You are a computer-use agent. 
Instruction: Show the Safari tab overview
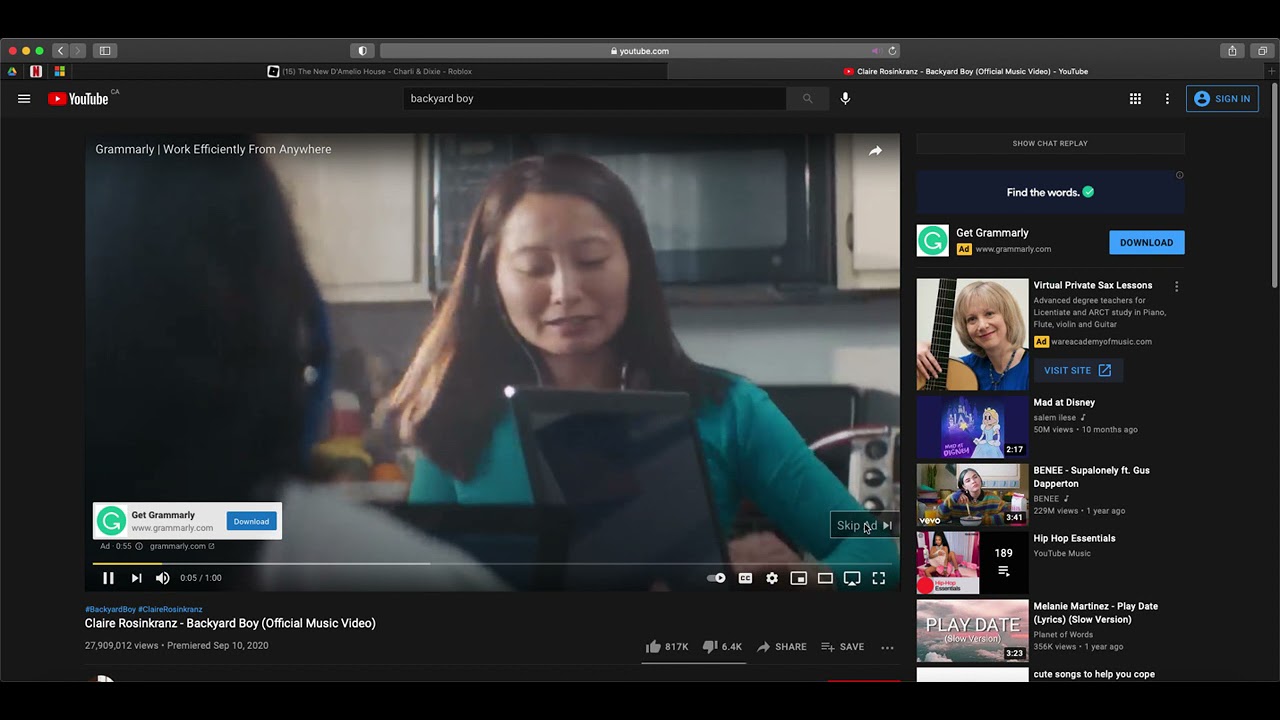[x=1262, y=51]
